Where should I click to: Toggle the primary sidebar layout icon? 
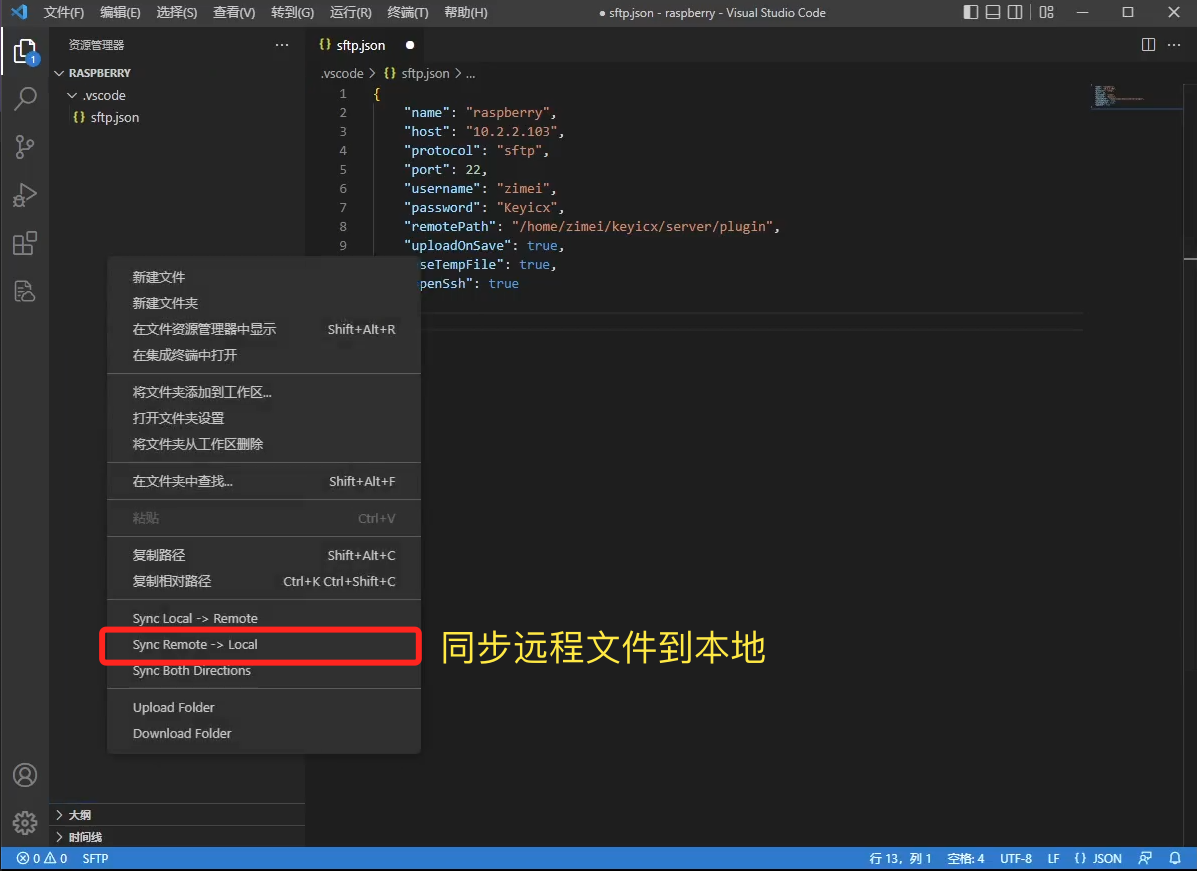970,12
